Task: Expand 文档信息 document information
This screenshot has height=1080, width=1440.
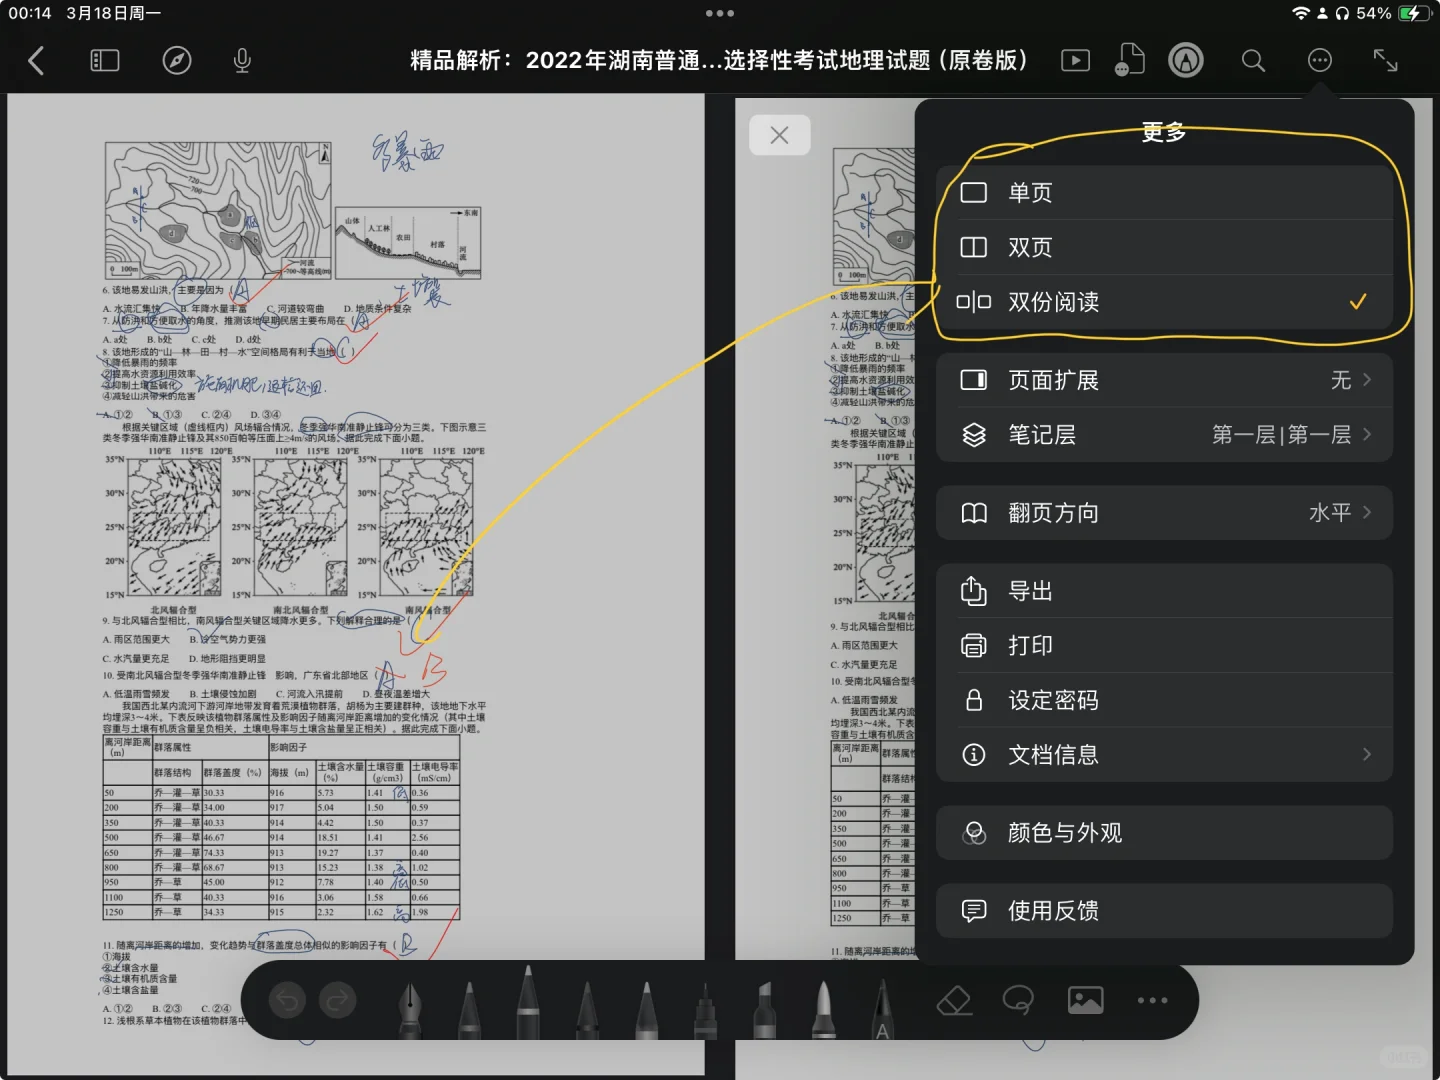Action: point(1164,755)
